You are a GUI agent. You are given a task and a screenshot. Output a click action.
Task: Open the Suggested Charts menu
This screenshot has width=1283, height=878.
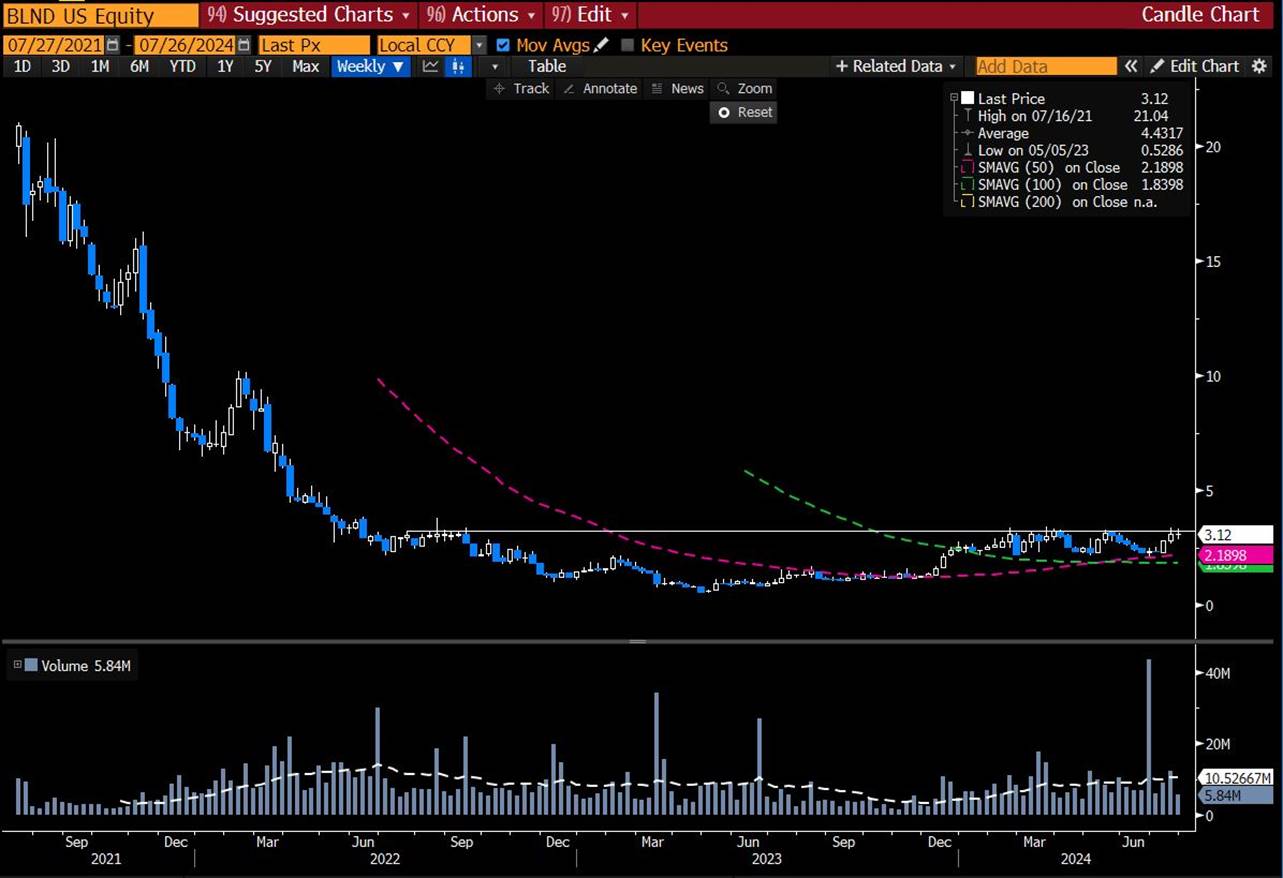point(309,15)
